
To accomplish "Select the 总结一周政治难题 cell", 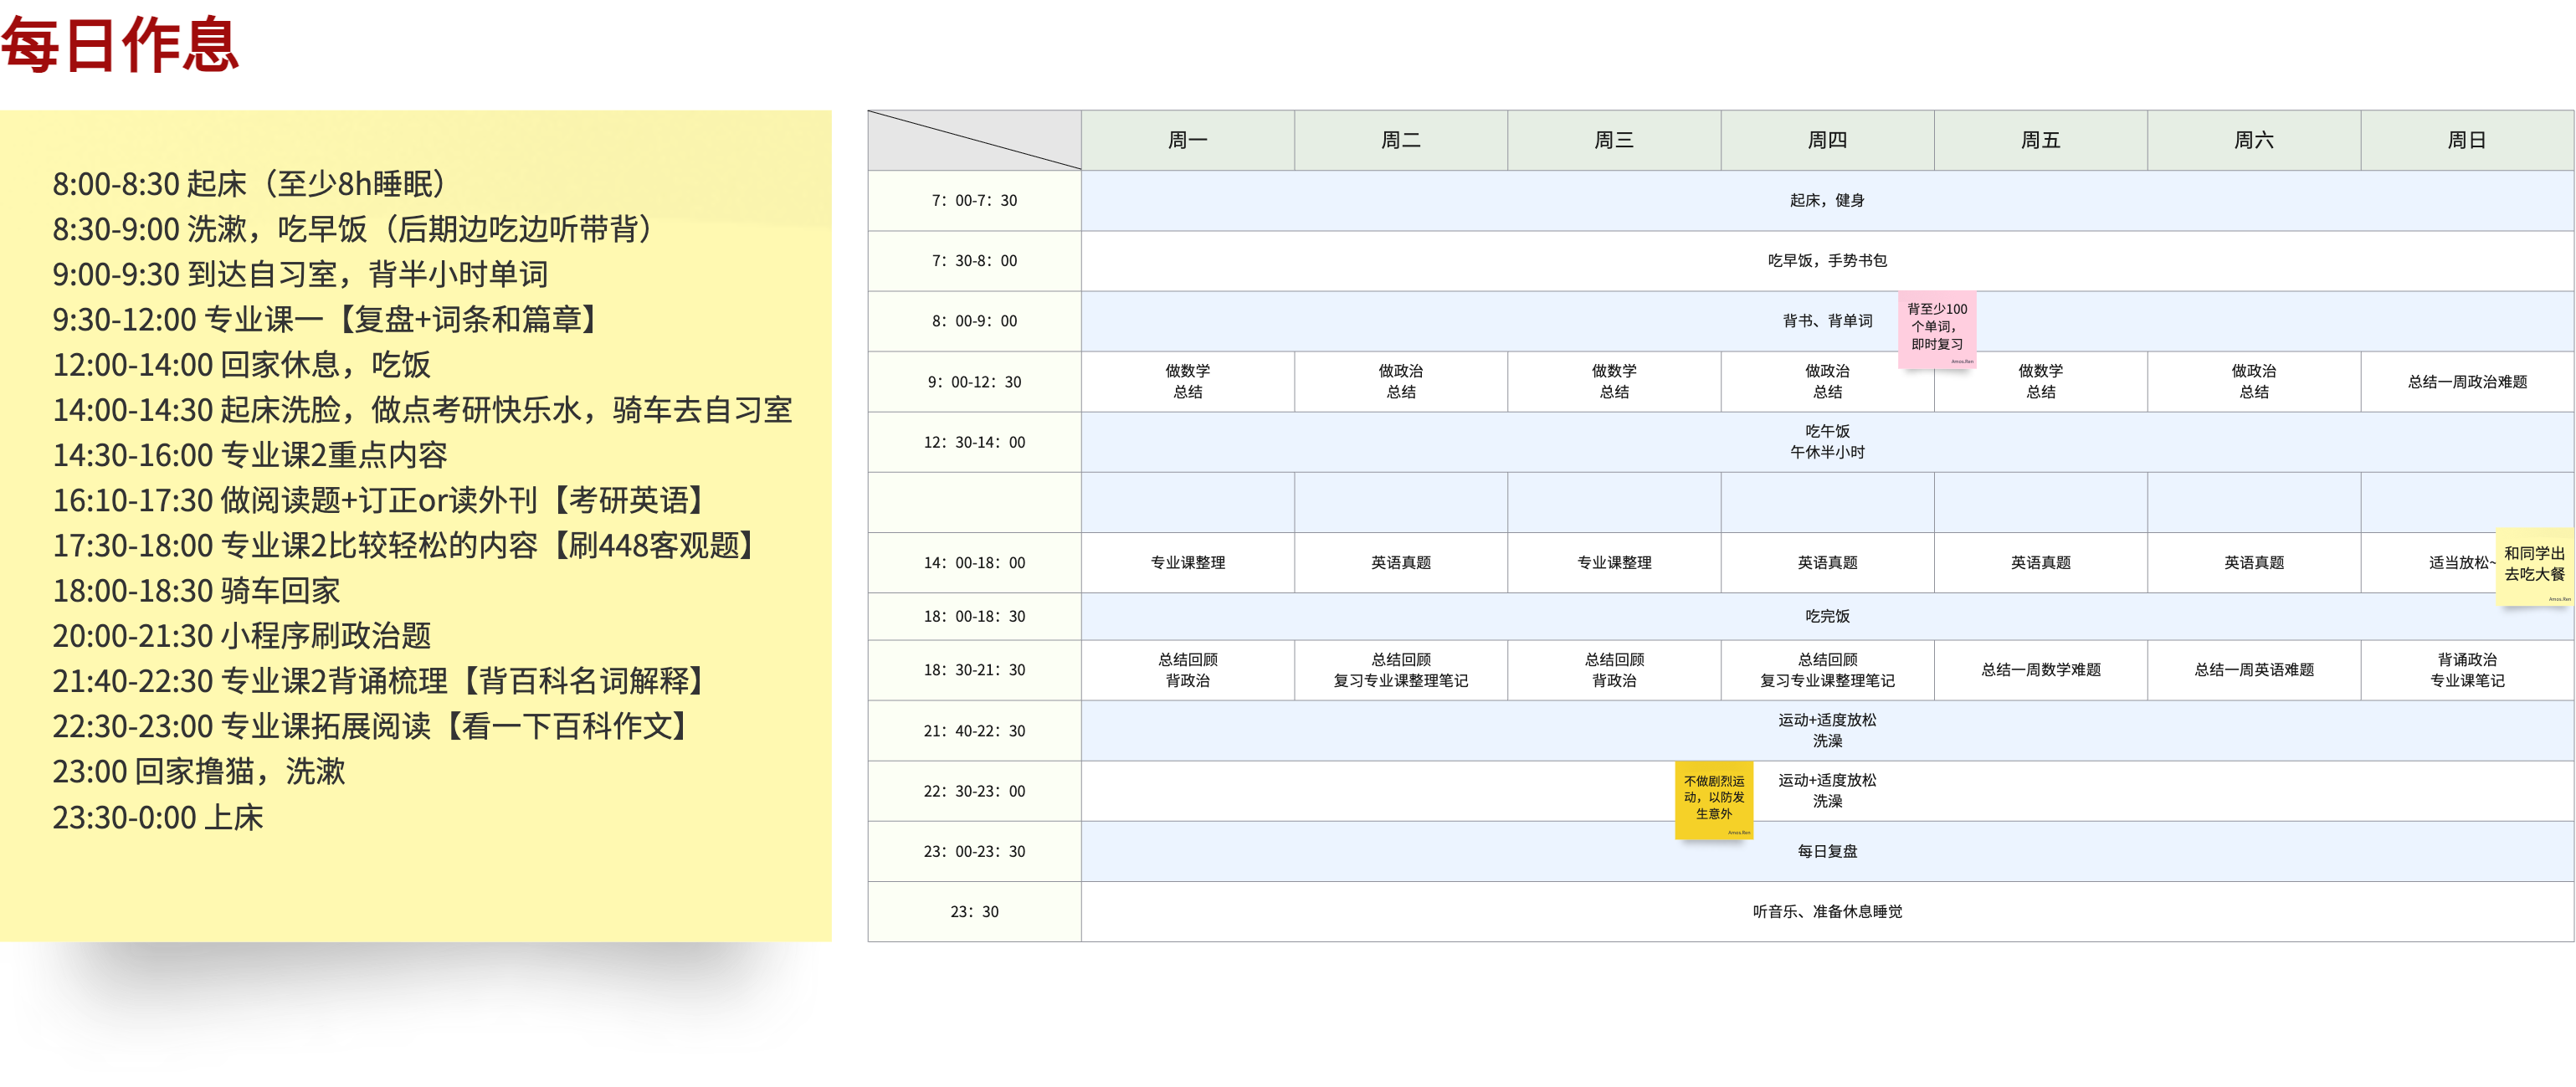I will [x=2466, y=381].
